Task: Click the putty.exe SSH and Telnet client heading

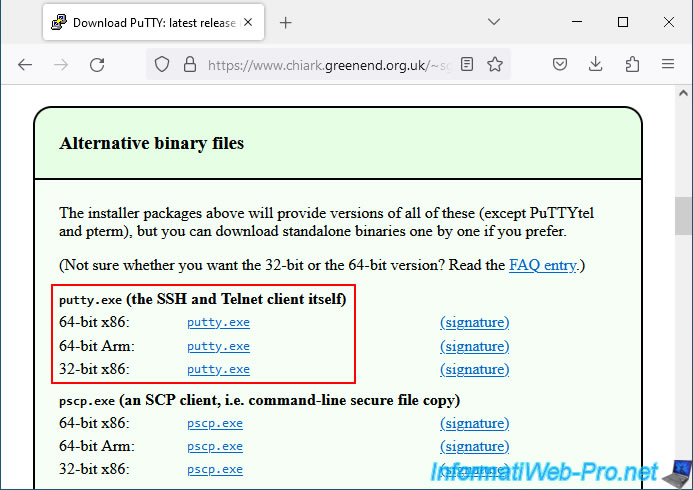Action: pos(202,299)
